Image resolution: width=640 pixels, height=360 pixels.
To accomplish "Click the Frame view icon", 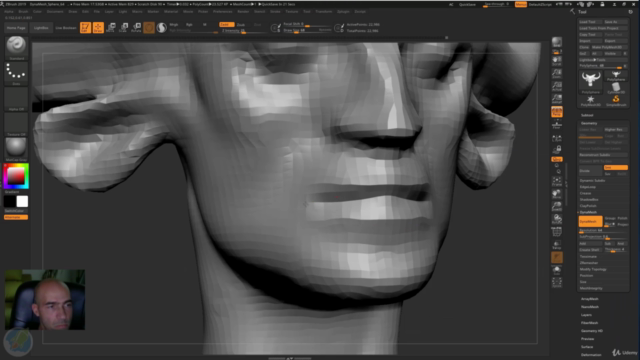I will (x=557, y=181).
